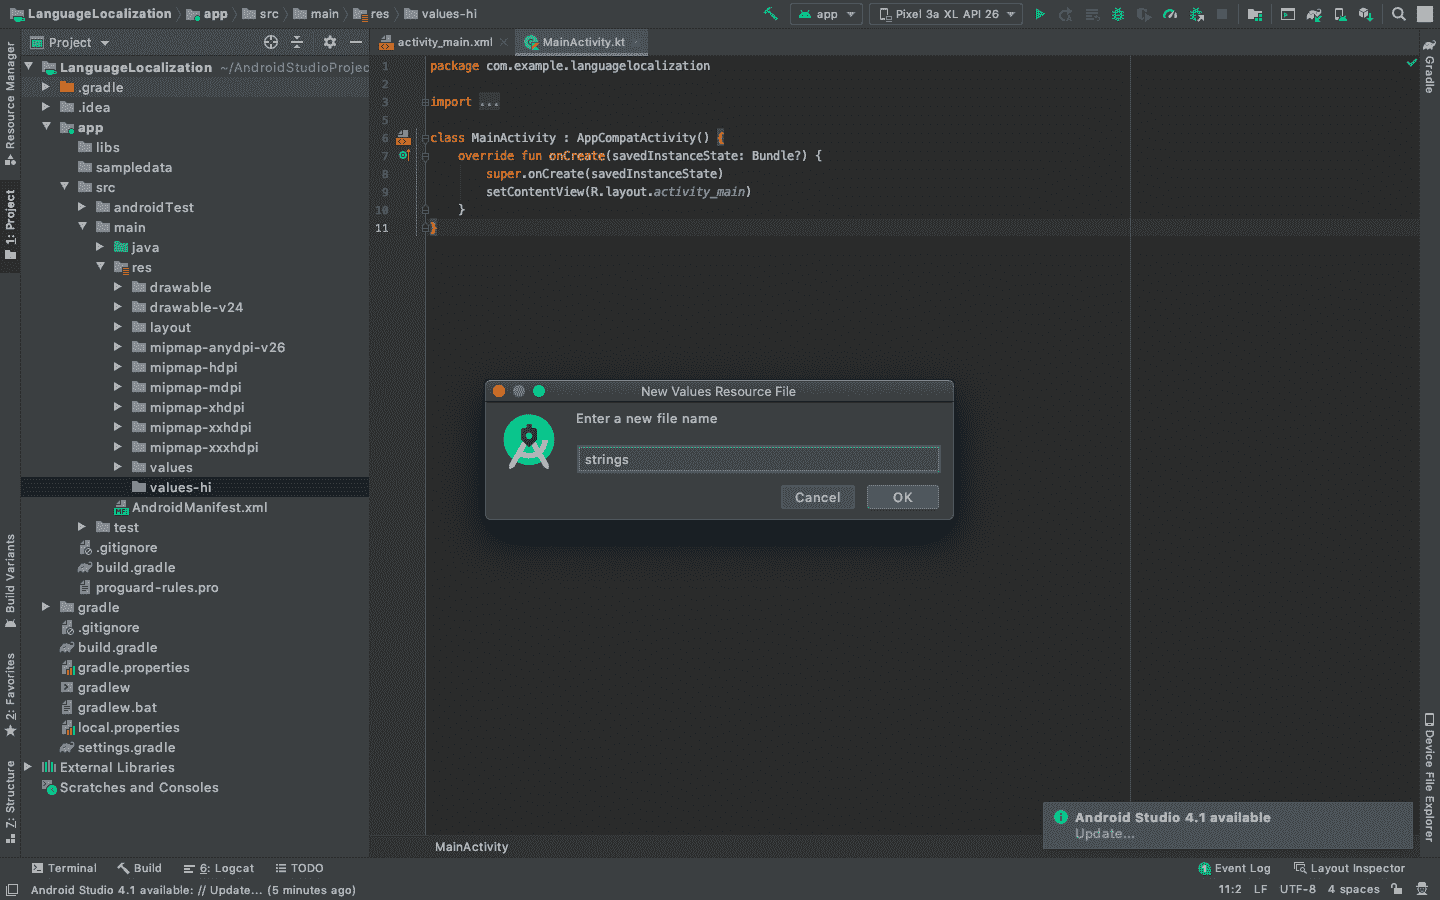Open Project view settings gear icon

(330, 42)
